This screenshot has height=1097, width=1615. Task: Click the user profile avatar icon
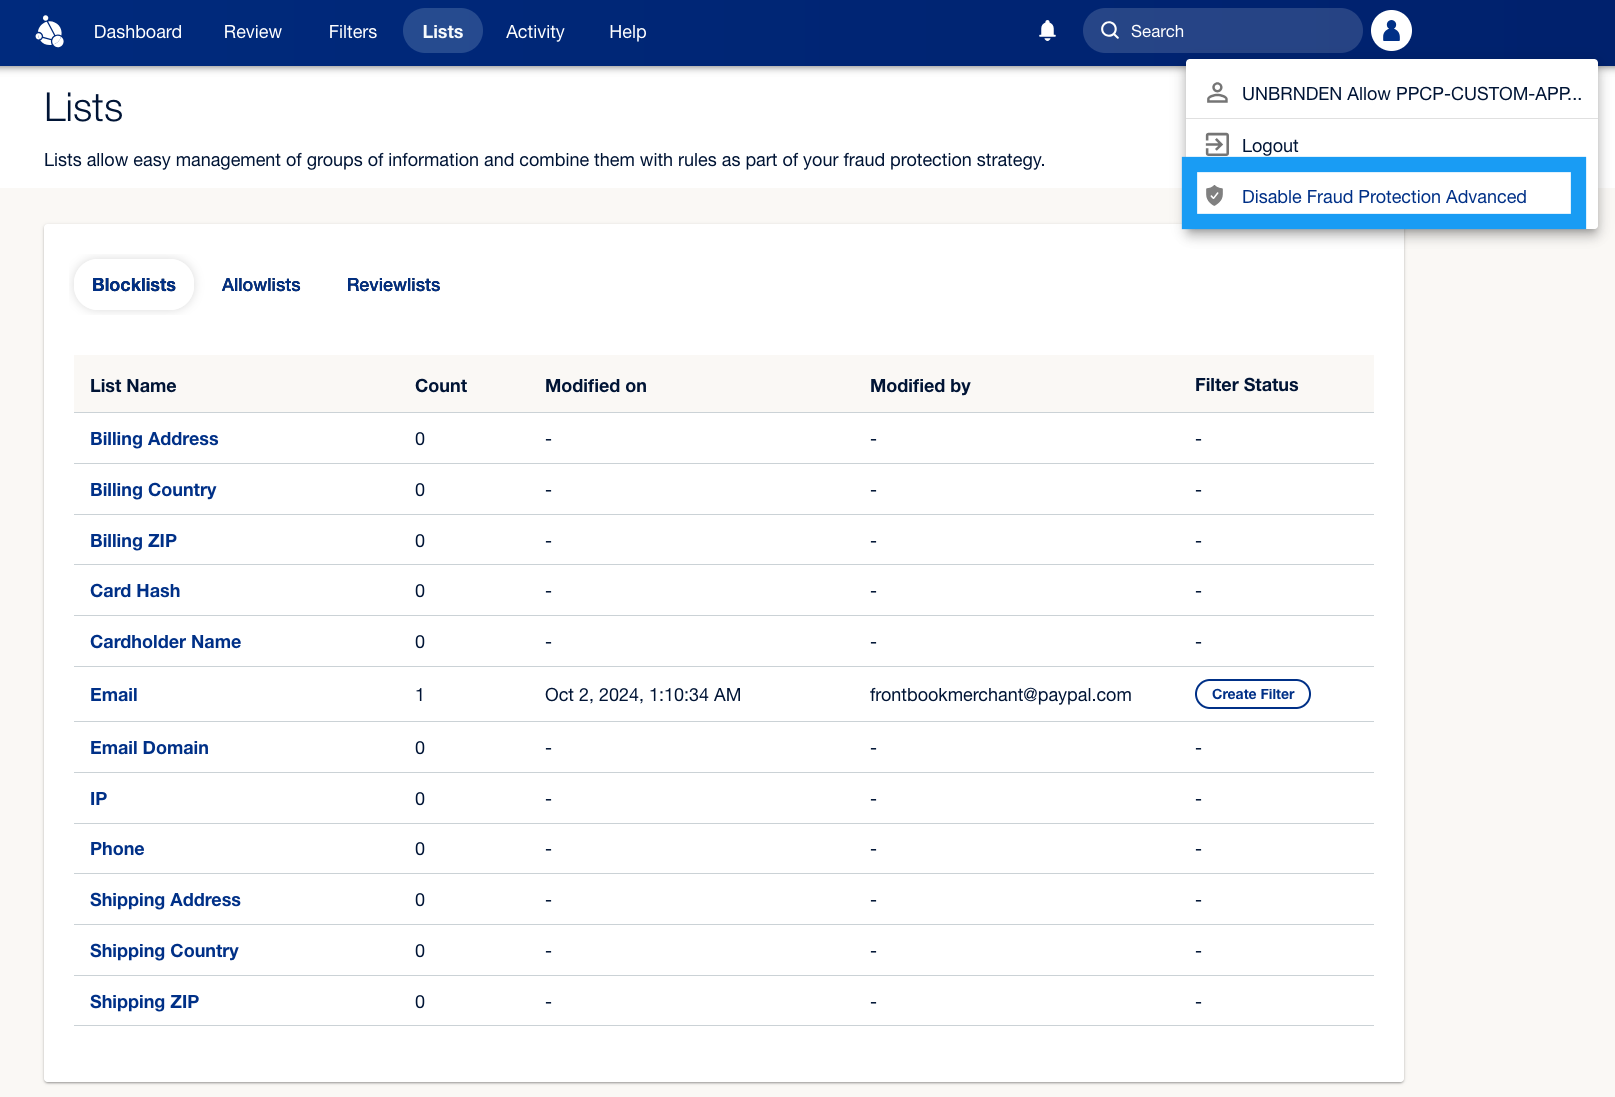pos(1391,31)
